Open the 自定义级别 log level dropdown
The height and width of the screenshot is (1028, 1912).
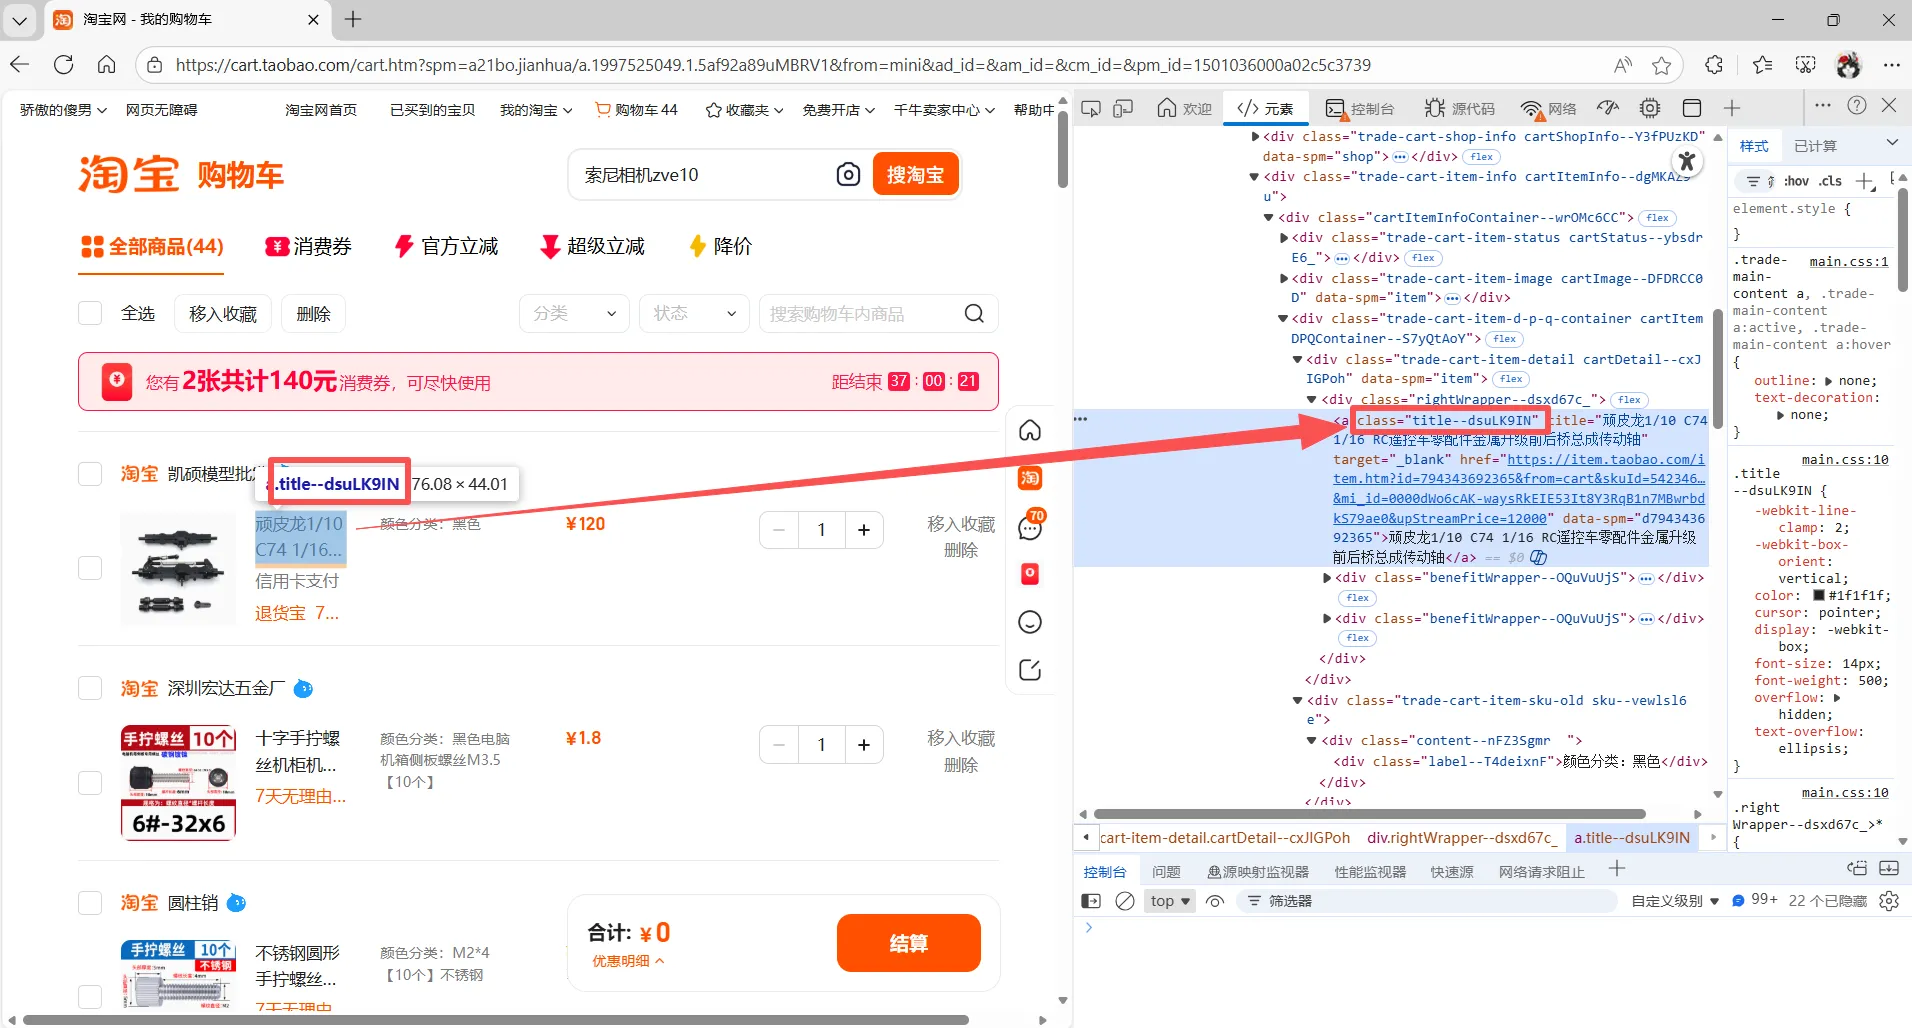click(1672, 901)
